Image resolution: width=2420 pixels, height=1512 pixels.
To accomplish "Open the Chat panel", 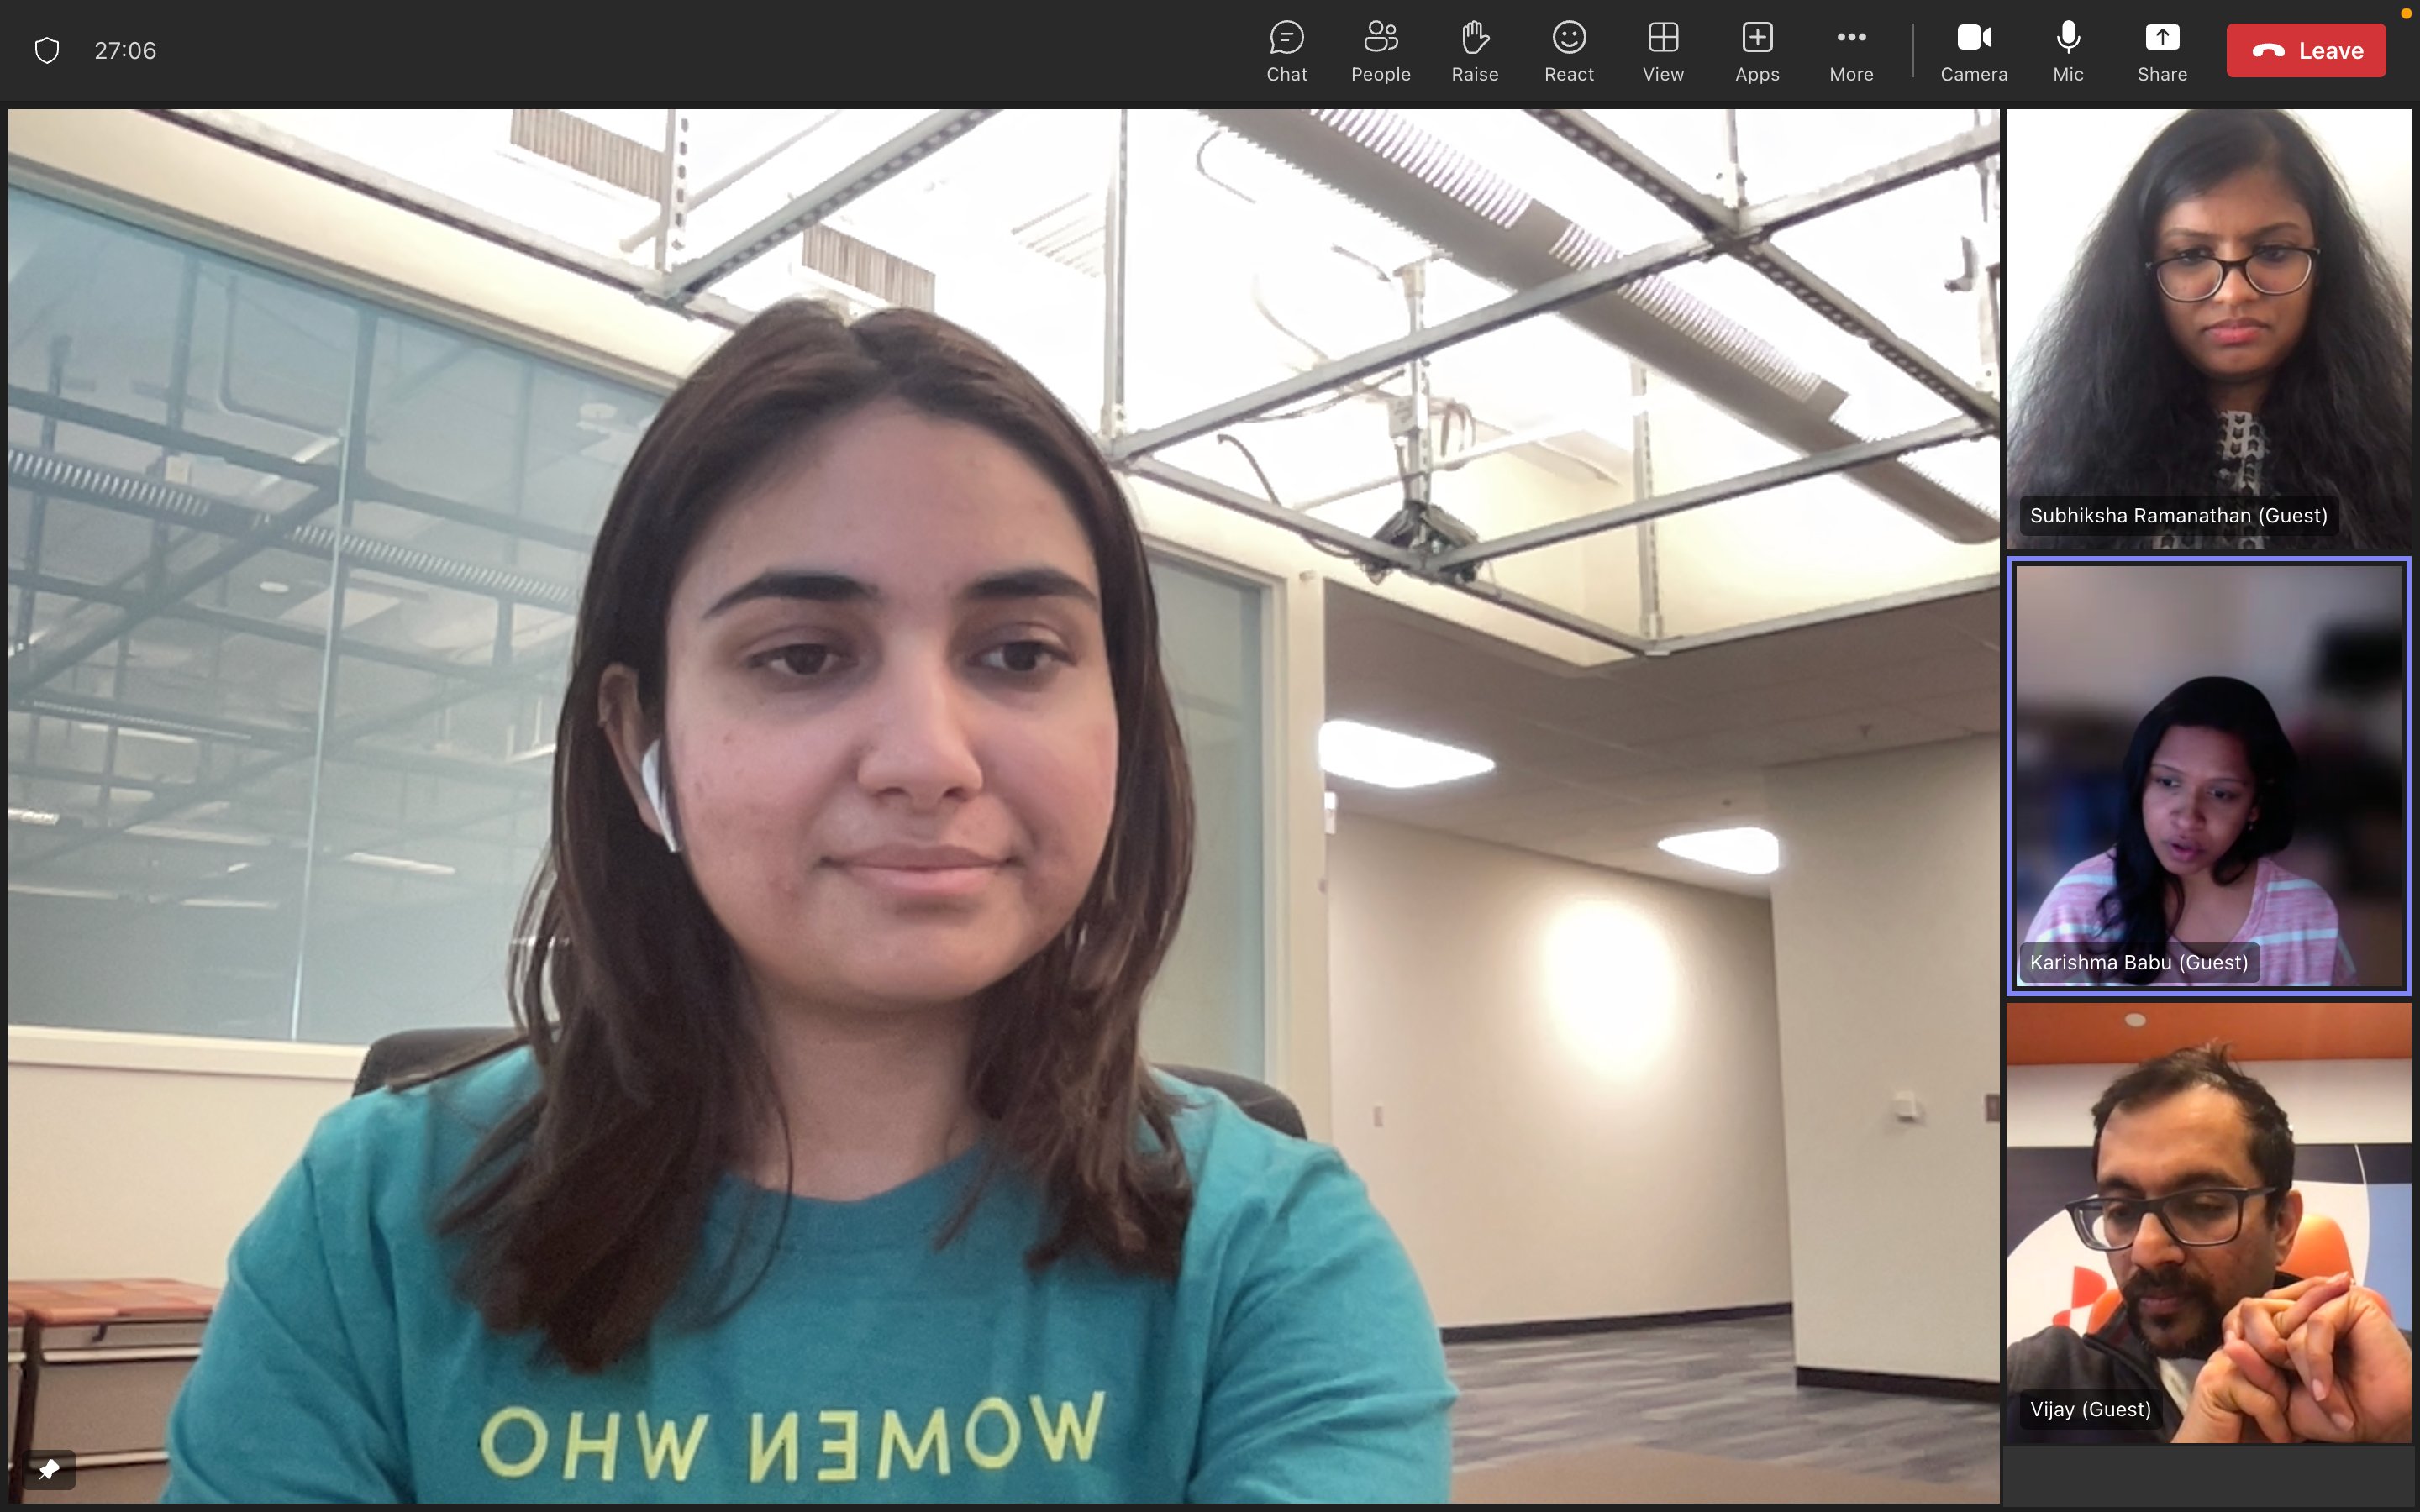I will pos(1286,51).
